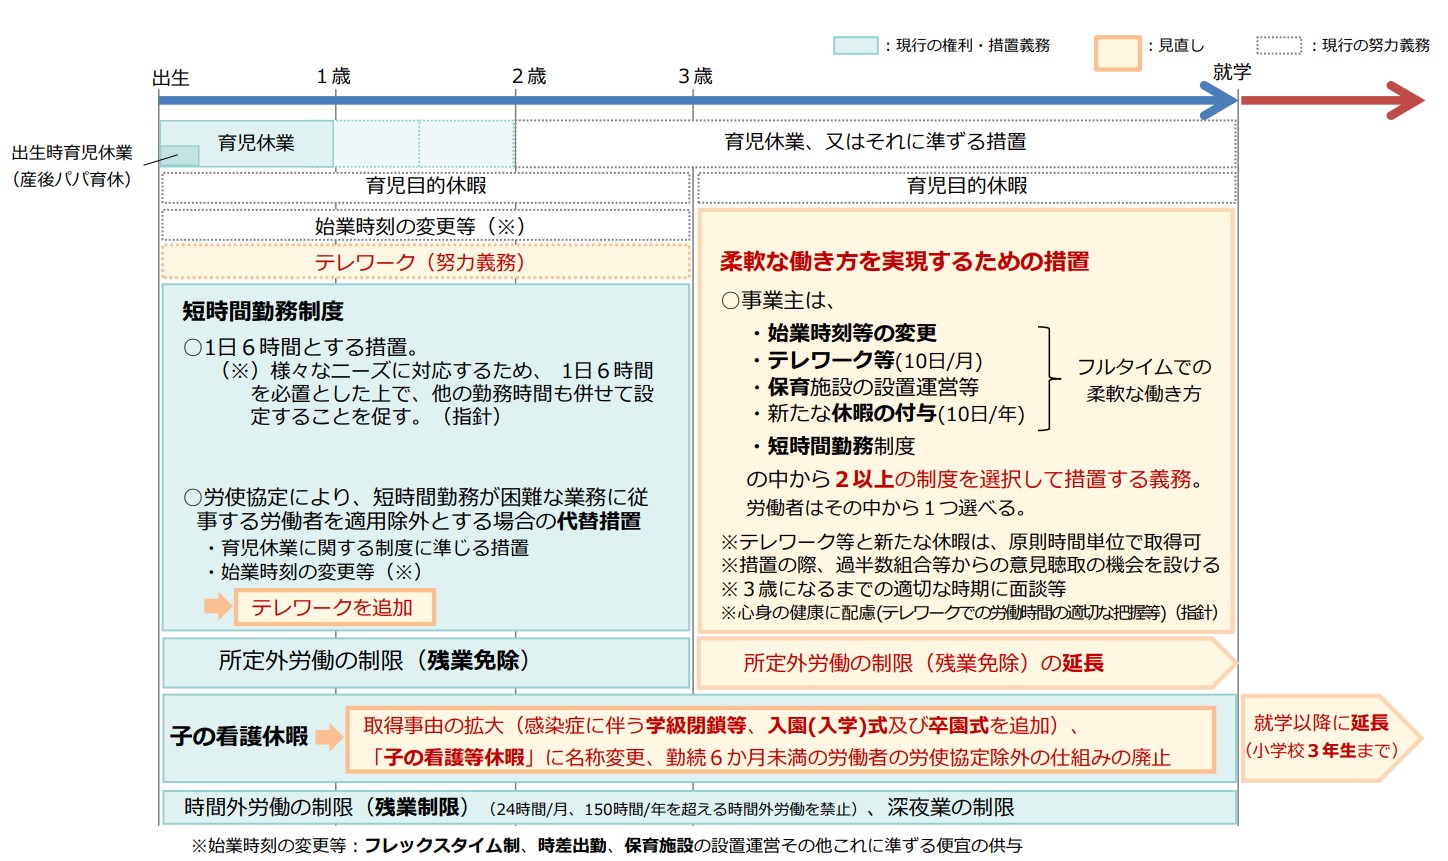Image resolution: width=1448 pixels, height=861 pixels.
Task: Click bullet テレワーク等(10日/月)
Action: click(866, 361)
